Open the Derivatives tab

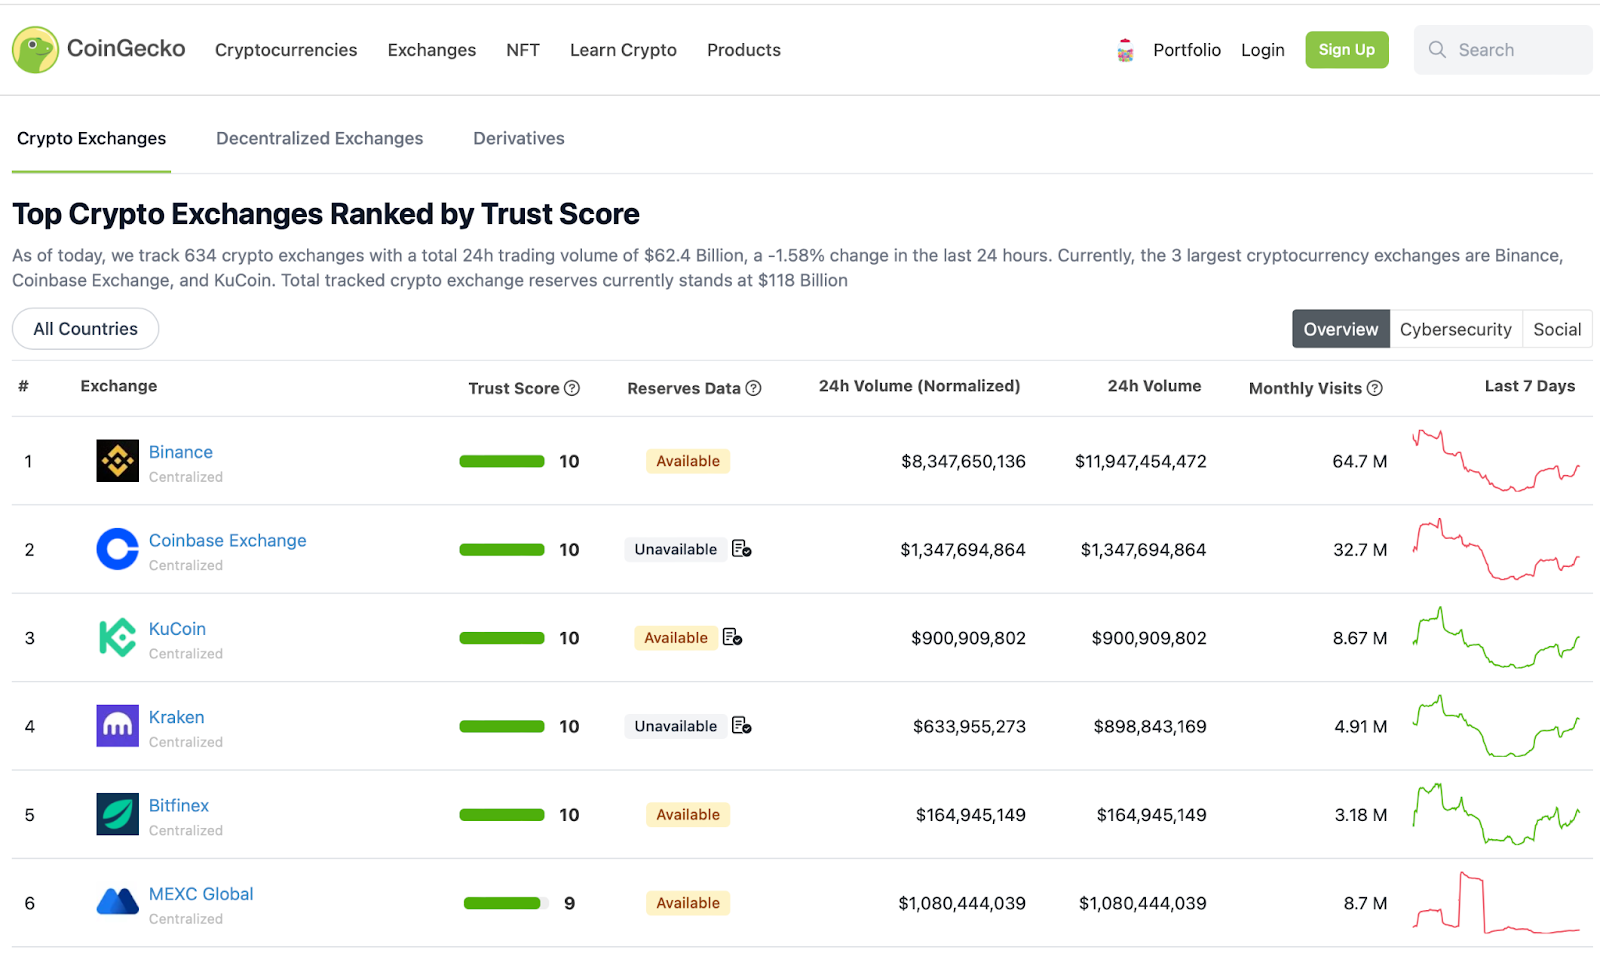[518, 138]
